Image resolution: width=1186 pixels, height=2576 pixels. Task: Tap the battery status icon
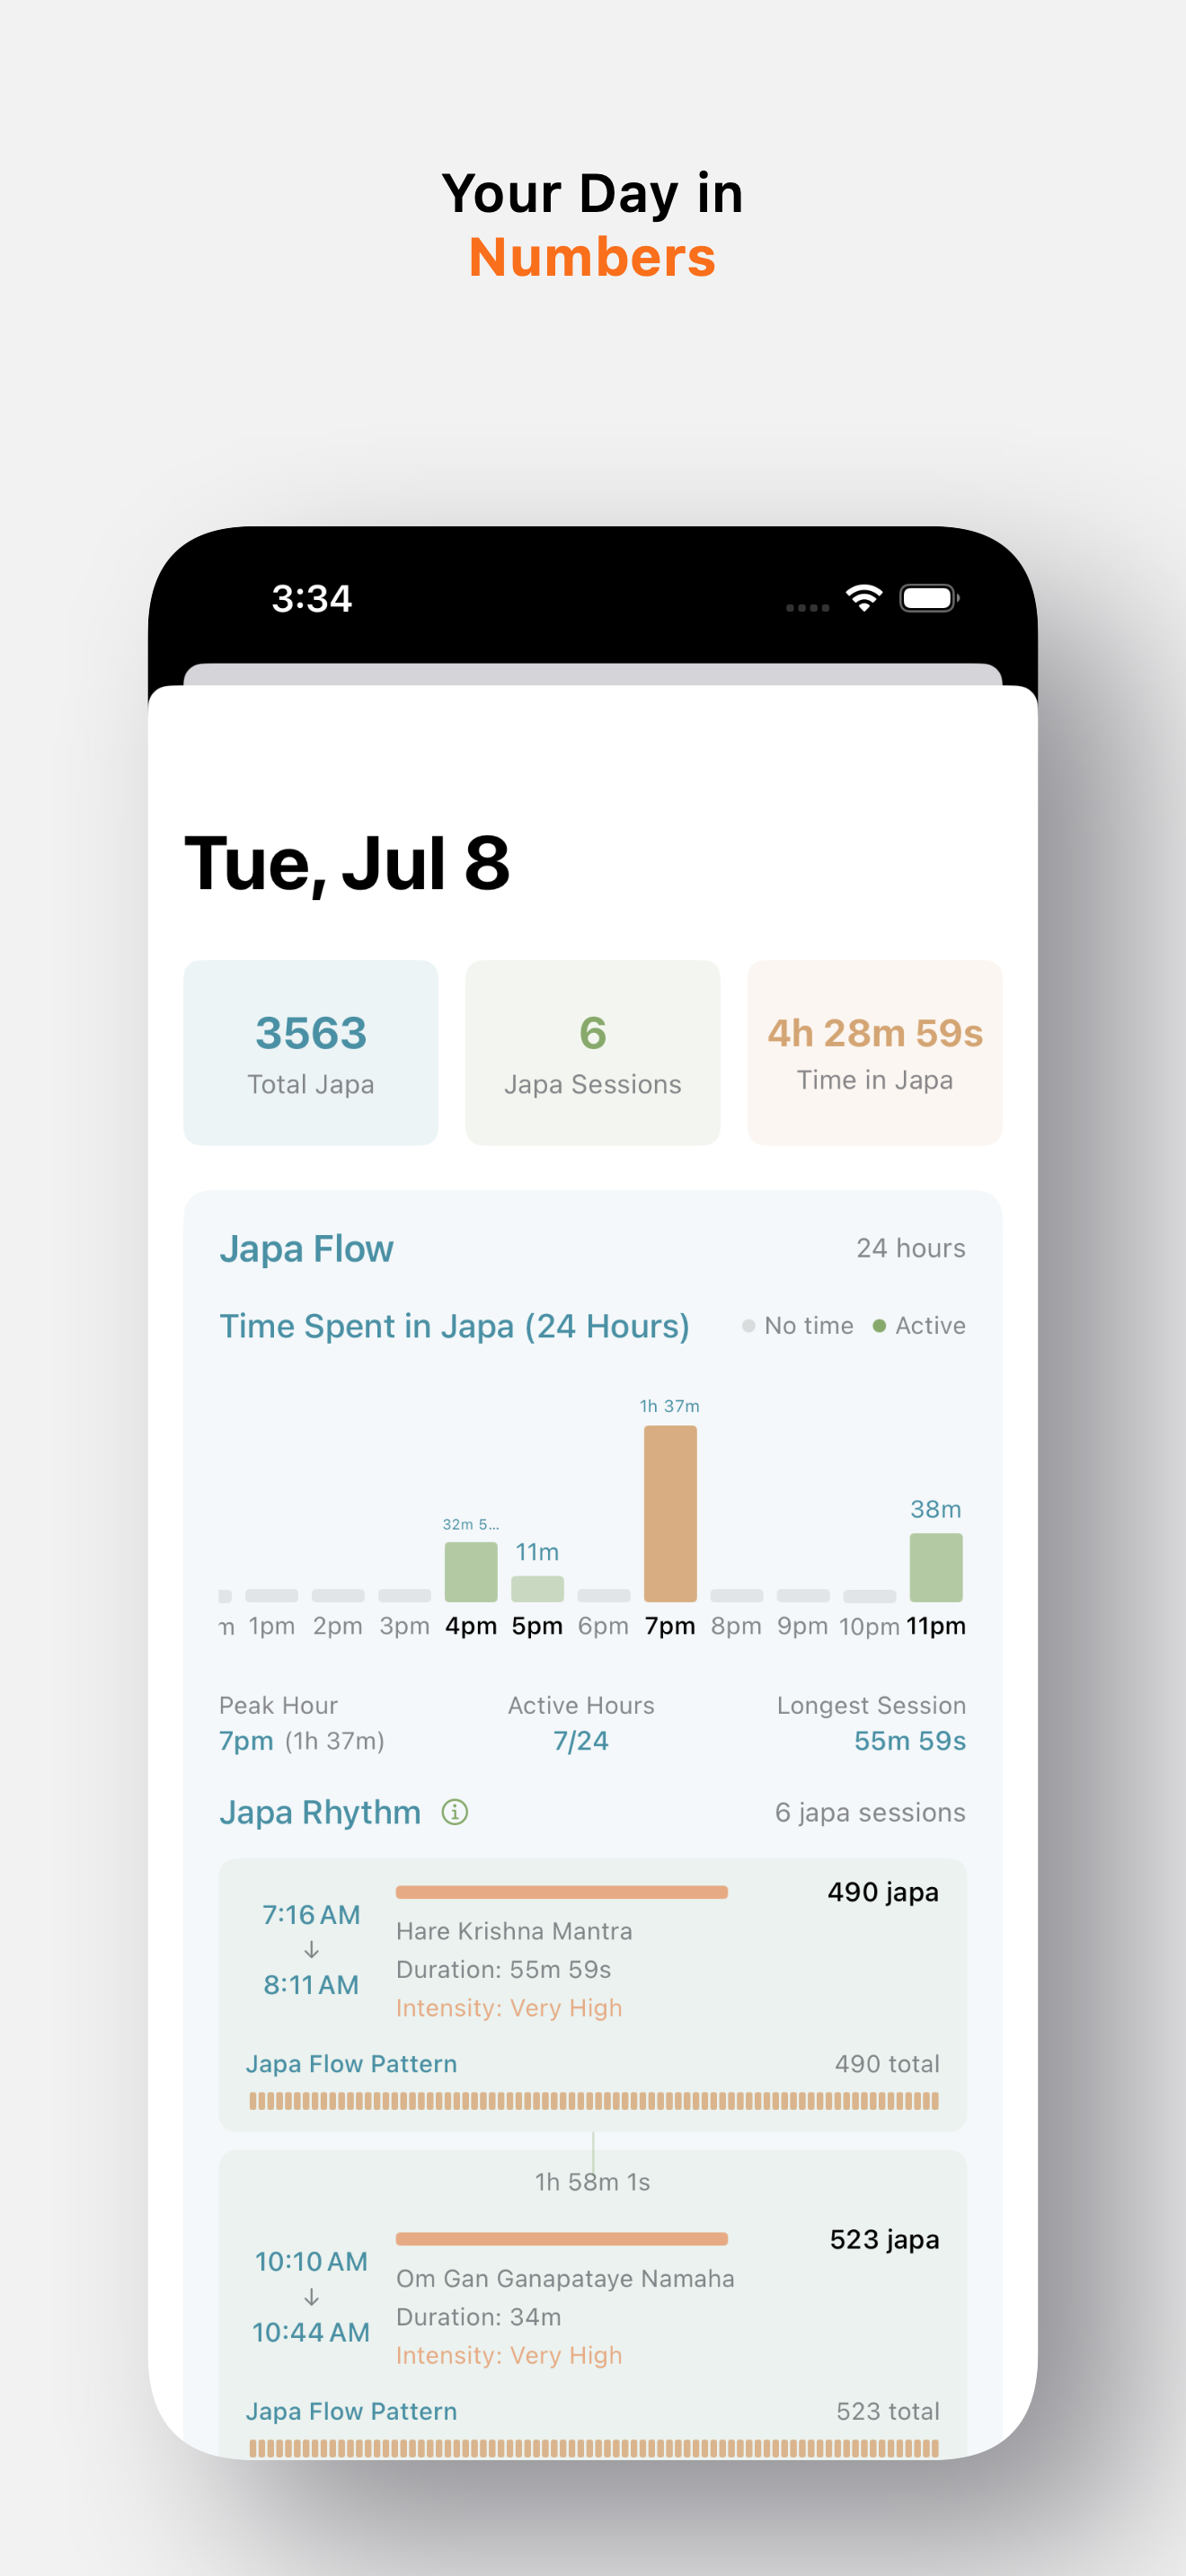click(x=930, y=598)
